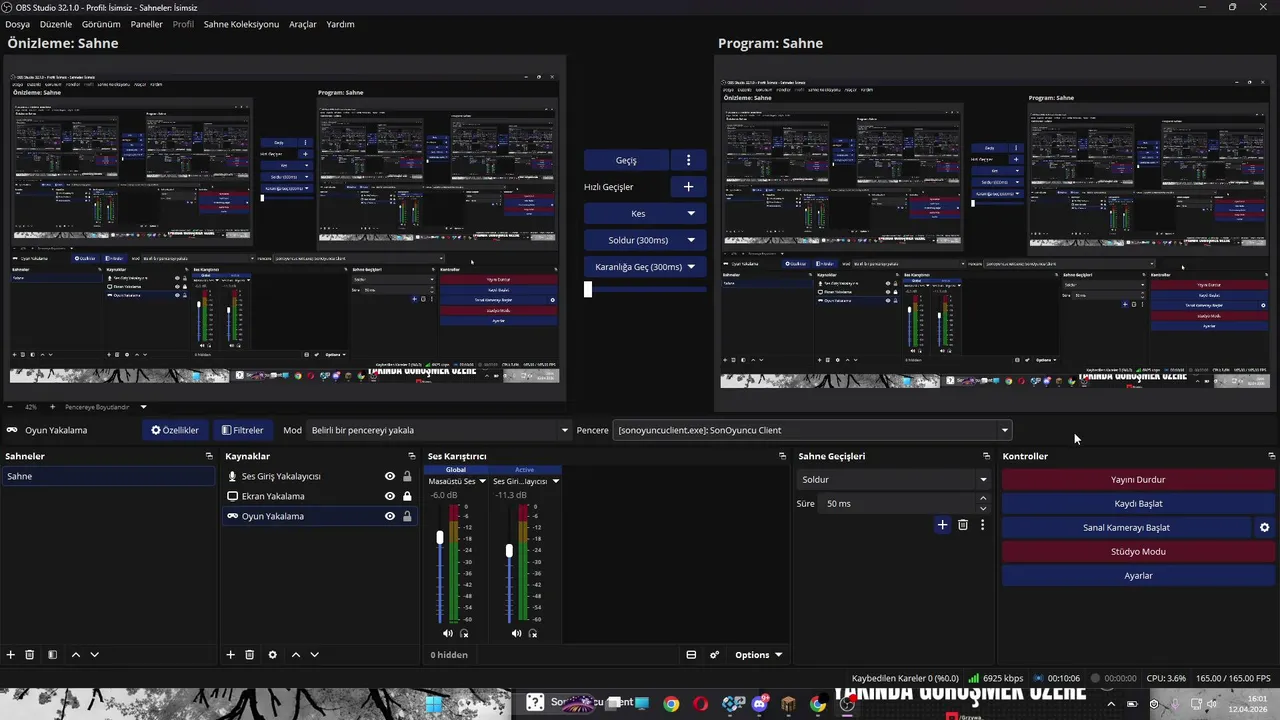Viewport: 1280px width, 720px height.
Task: Open Ses Giri...layıcısı channel dropdown arrow
Action: pos(555,481)
